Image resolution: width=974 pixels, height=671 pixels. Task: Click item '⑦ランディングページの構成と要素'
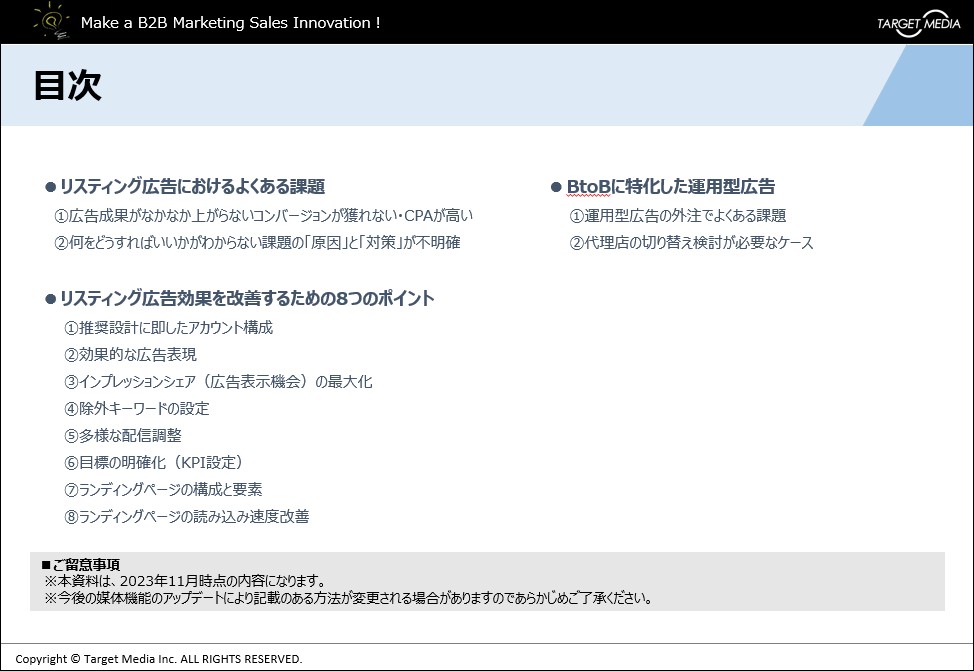click(x=163, y=490)
